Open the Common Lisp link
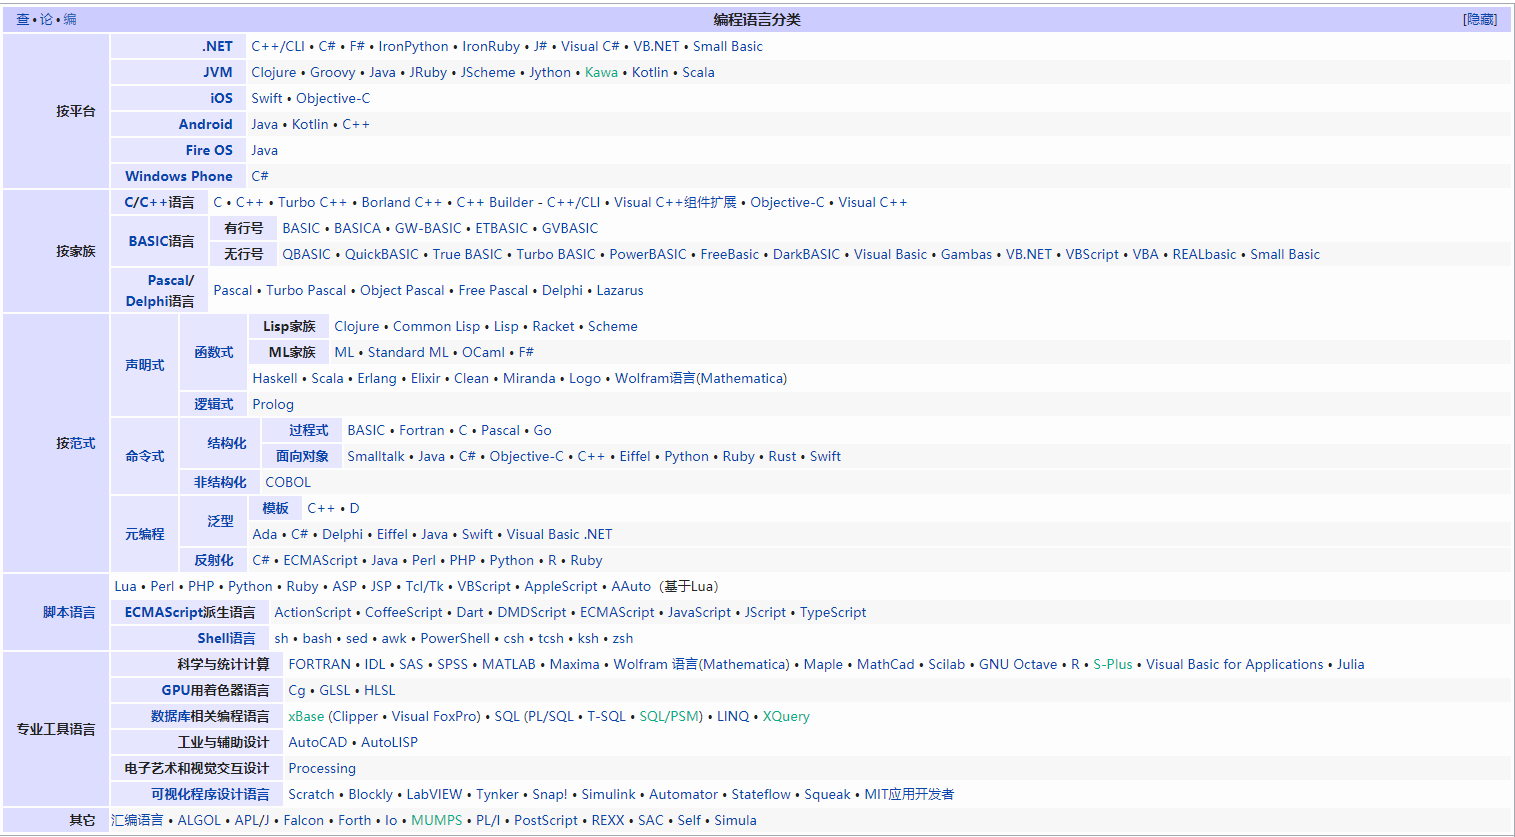The height and width of the screenshot is (837, 1515). 436,326
